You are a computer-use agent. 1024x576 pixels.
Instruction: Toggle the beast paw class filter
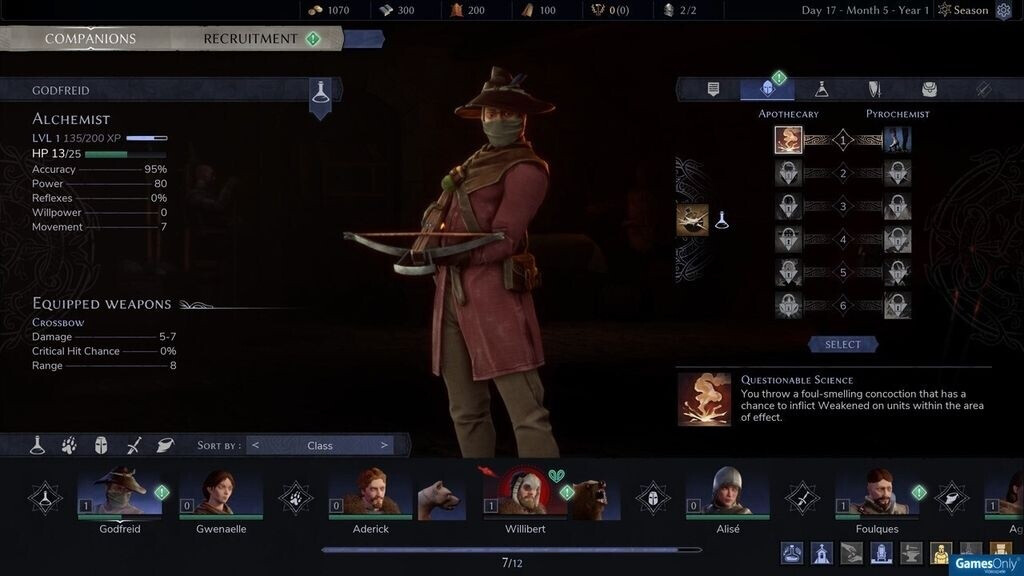(69, 445)
